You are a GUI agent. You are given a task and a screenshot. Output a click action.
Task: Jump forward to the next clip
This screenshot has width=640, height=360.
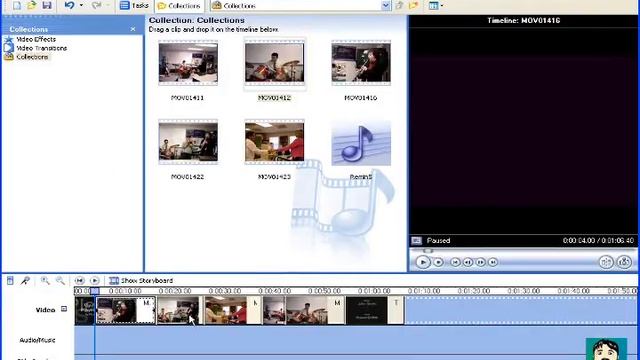coord(493,262)
